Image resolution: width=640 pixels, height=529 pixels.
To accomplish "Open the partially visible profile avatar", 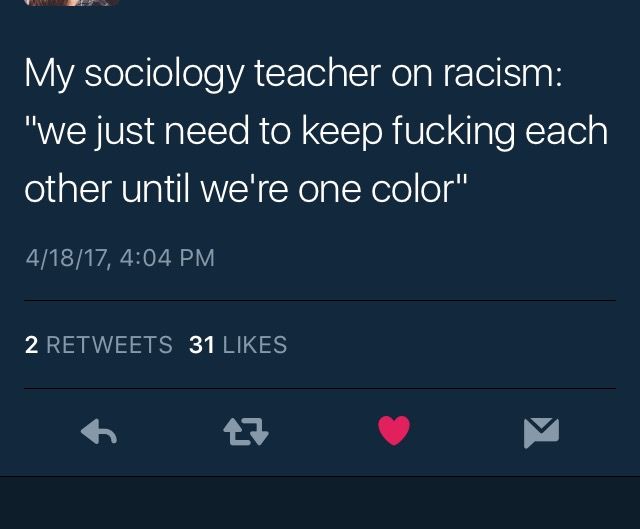I will tap(71, 2).
